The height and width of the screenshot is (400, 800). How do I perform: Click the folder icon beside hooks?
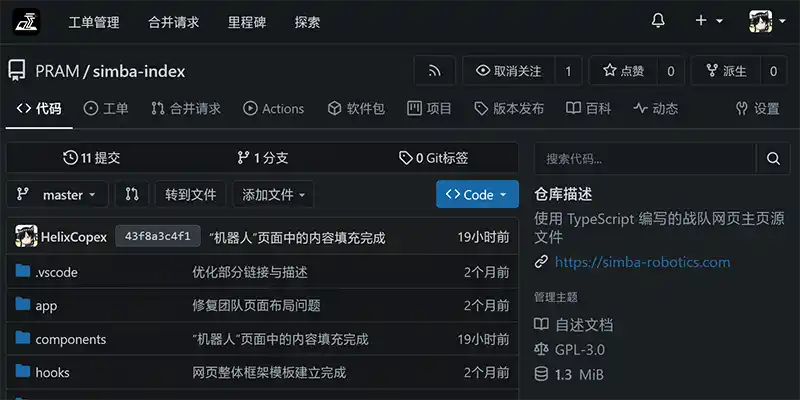tap(22, 371)
